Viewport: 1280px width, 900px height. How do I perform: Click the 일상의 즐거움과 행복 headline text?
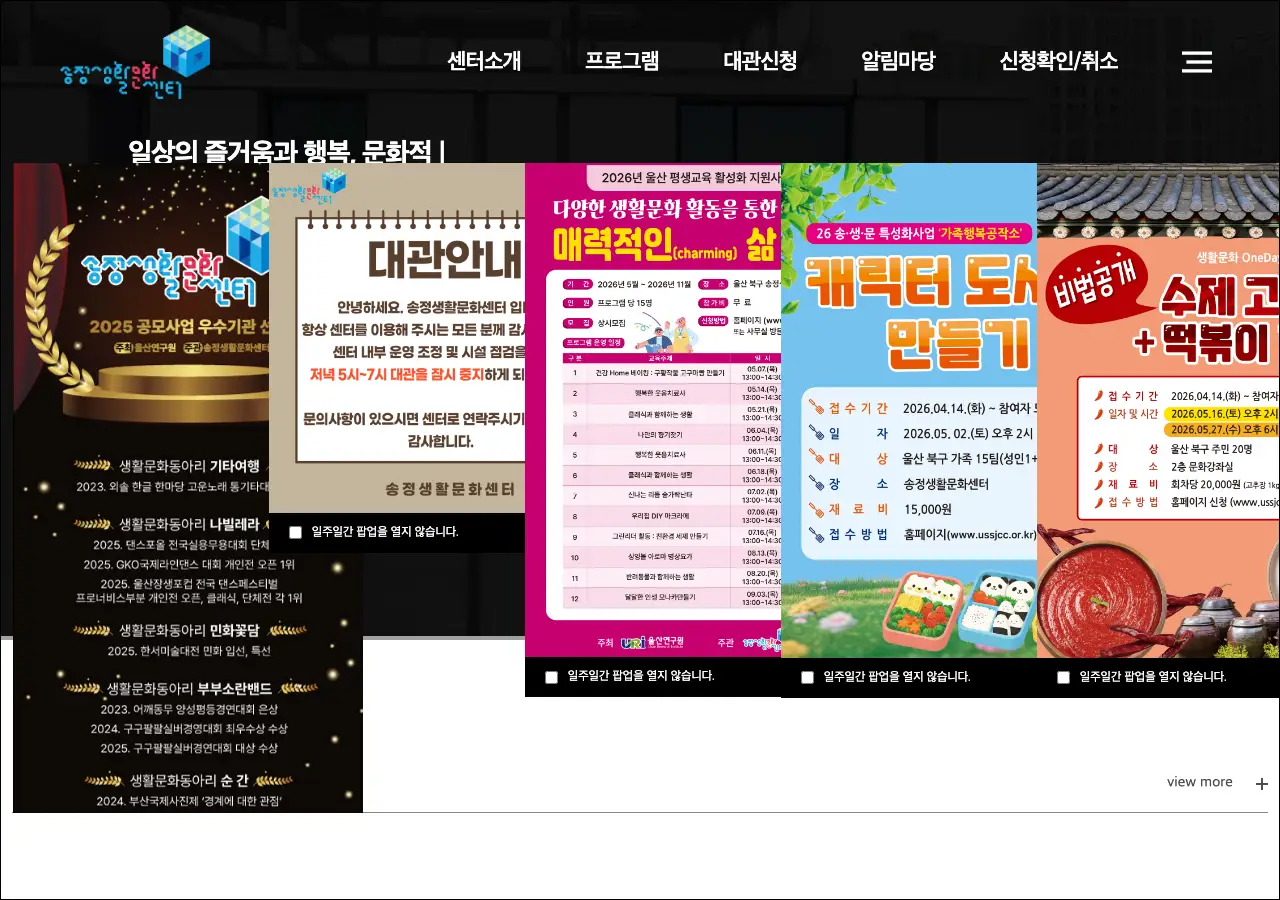(x=285, y=151)
